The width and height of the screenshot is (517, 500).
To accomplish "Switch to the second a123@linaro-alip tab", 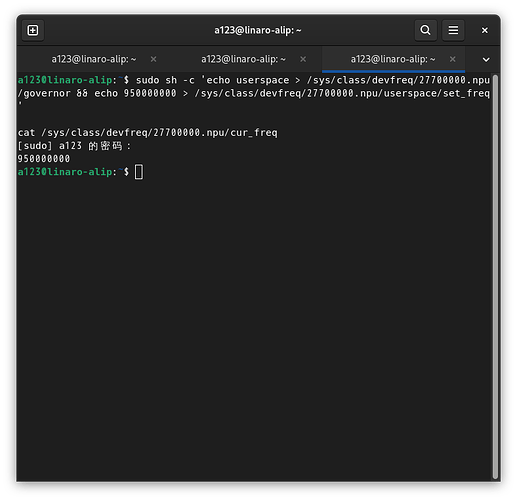I will (x=243, y=59).
